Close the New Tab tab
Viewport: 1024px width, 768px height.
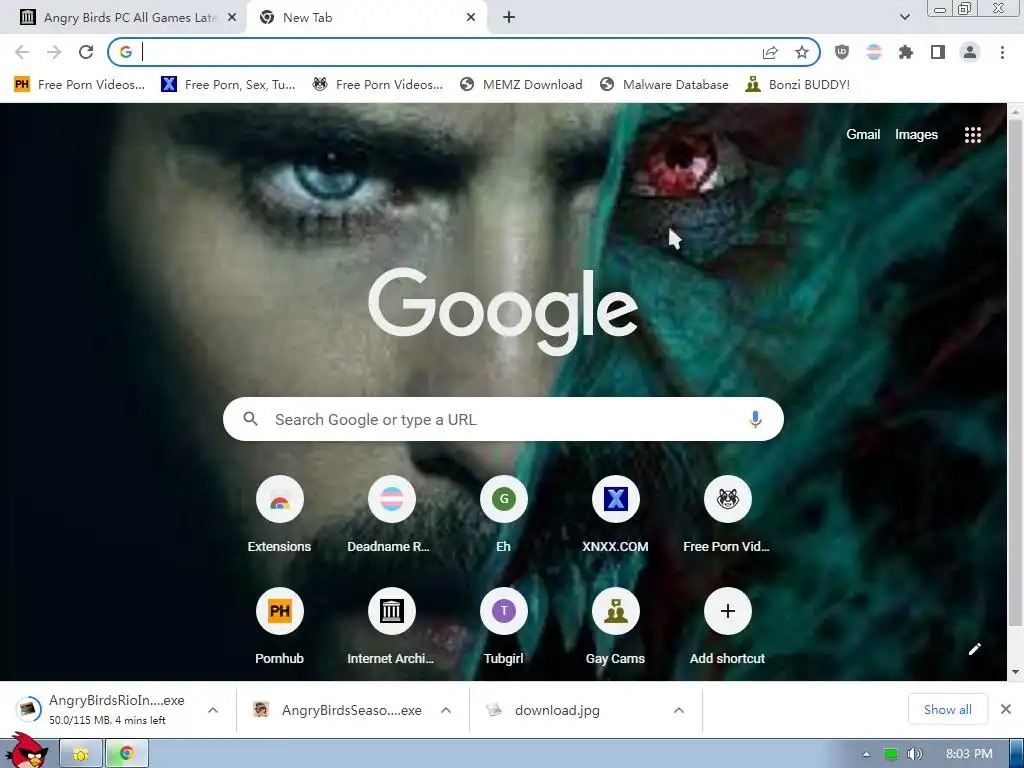pyautogui.click(x=471, y=18)
